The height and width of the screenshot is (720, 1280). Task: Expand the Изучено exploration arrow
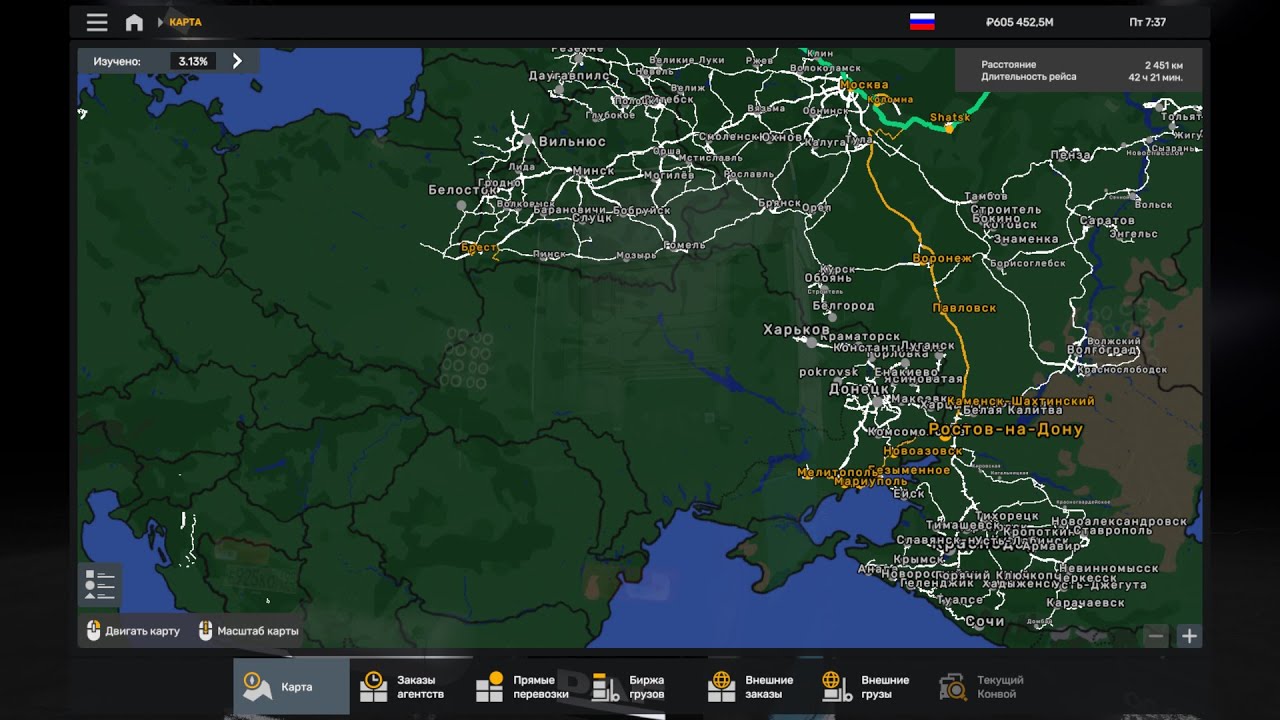[237, 61]
